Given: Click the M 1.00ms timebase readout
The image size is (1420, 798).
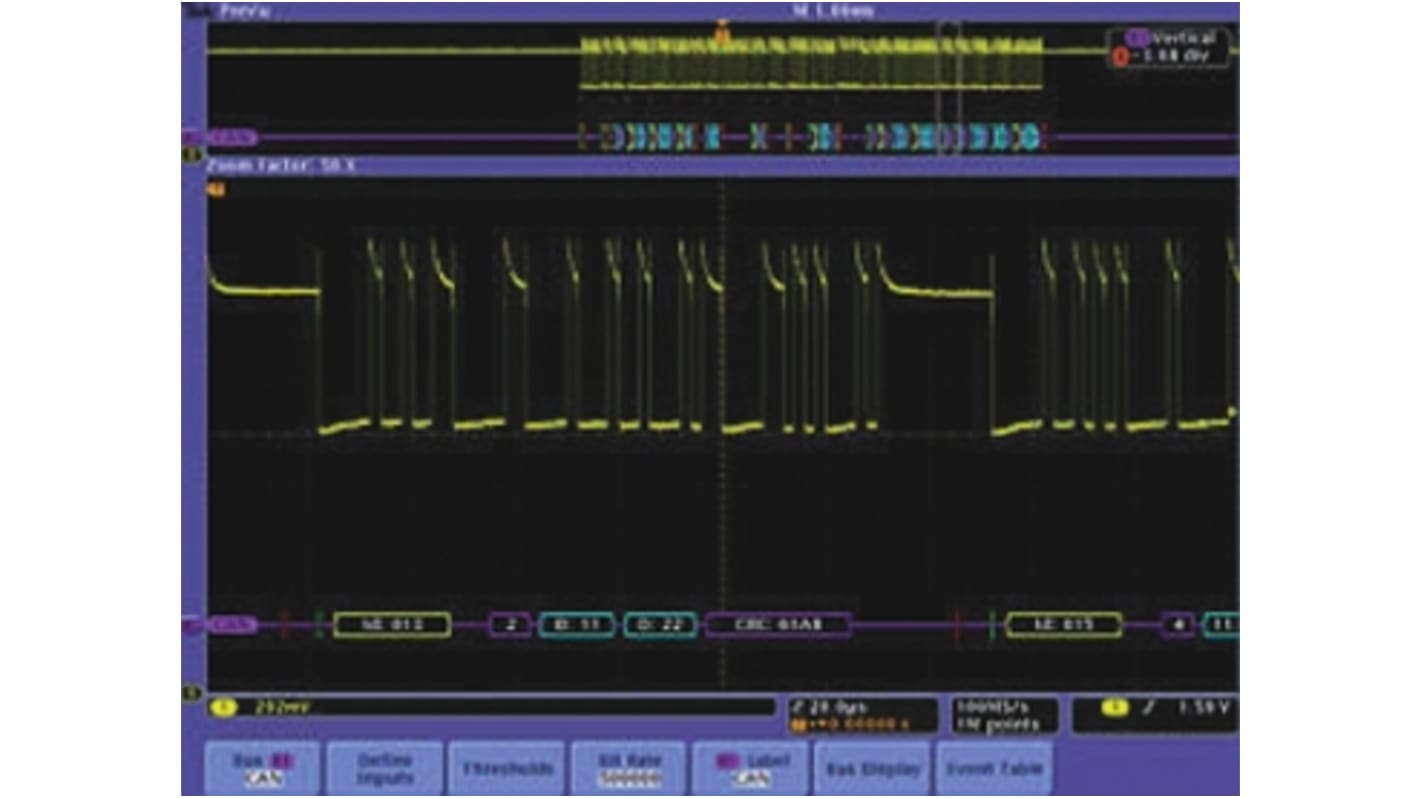Looking at the screenshot, I should point(831,11).
